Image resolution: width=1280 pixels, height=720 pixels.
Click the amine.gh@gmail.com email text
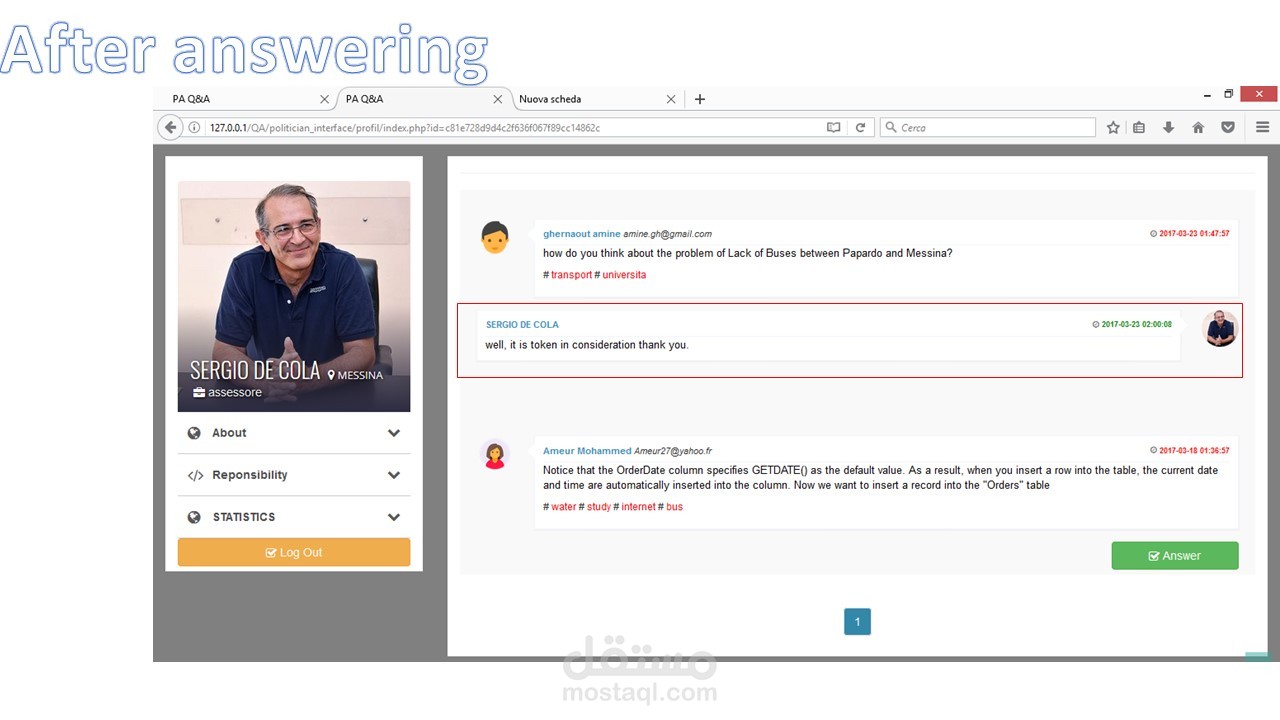pos(668,234)
